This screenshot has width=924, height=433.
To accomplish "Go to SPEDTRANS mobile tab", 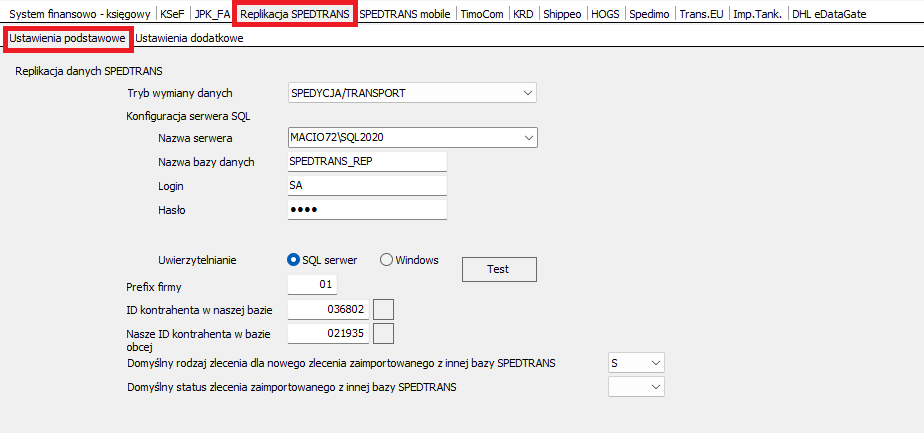I will [x=405, y=14].
